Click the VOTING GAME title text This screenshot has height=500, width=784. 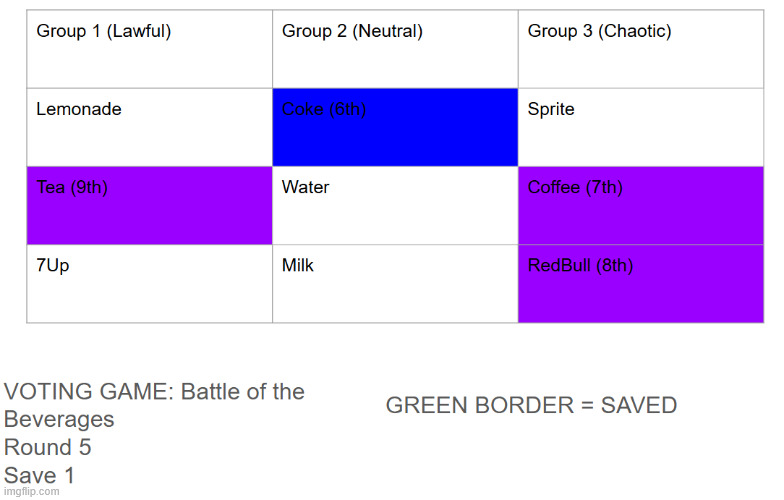pos(154,405)
